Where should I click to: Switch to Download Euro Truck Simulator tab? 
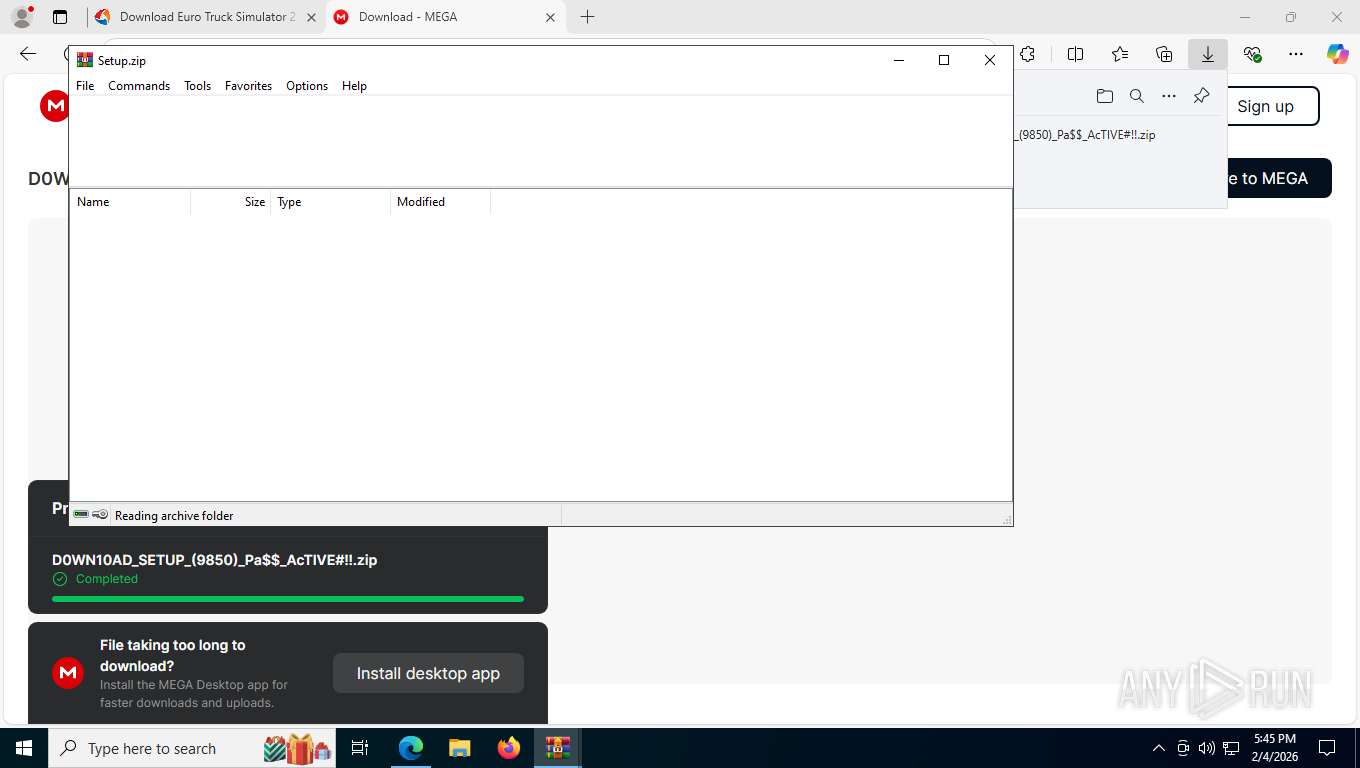(x=206, y=17)
